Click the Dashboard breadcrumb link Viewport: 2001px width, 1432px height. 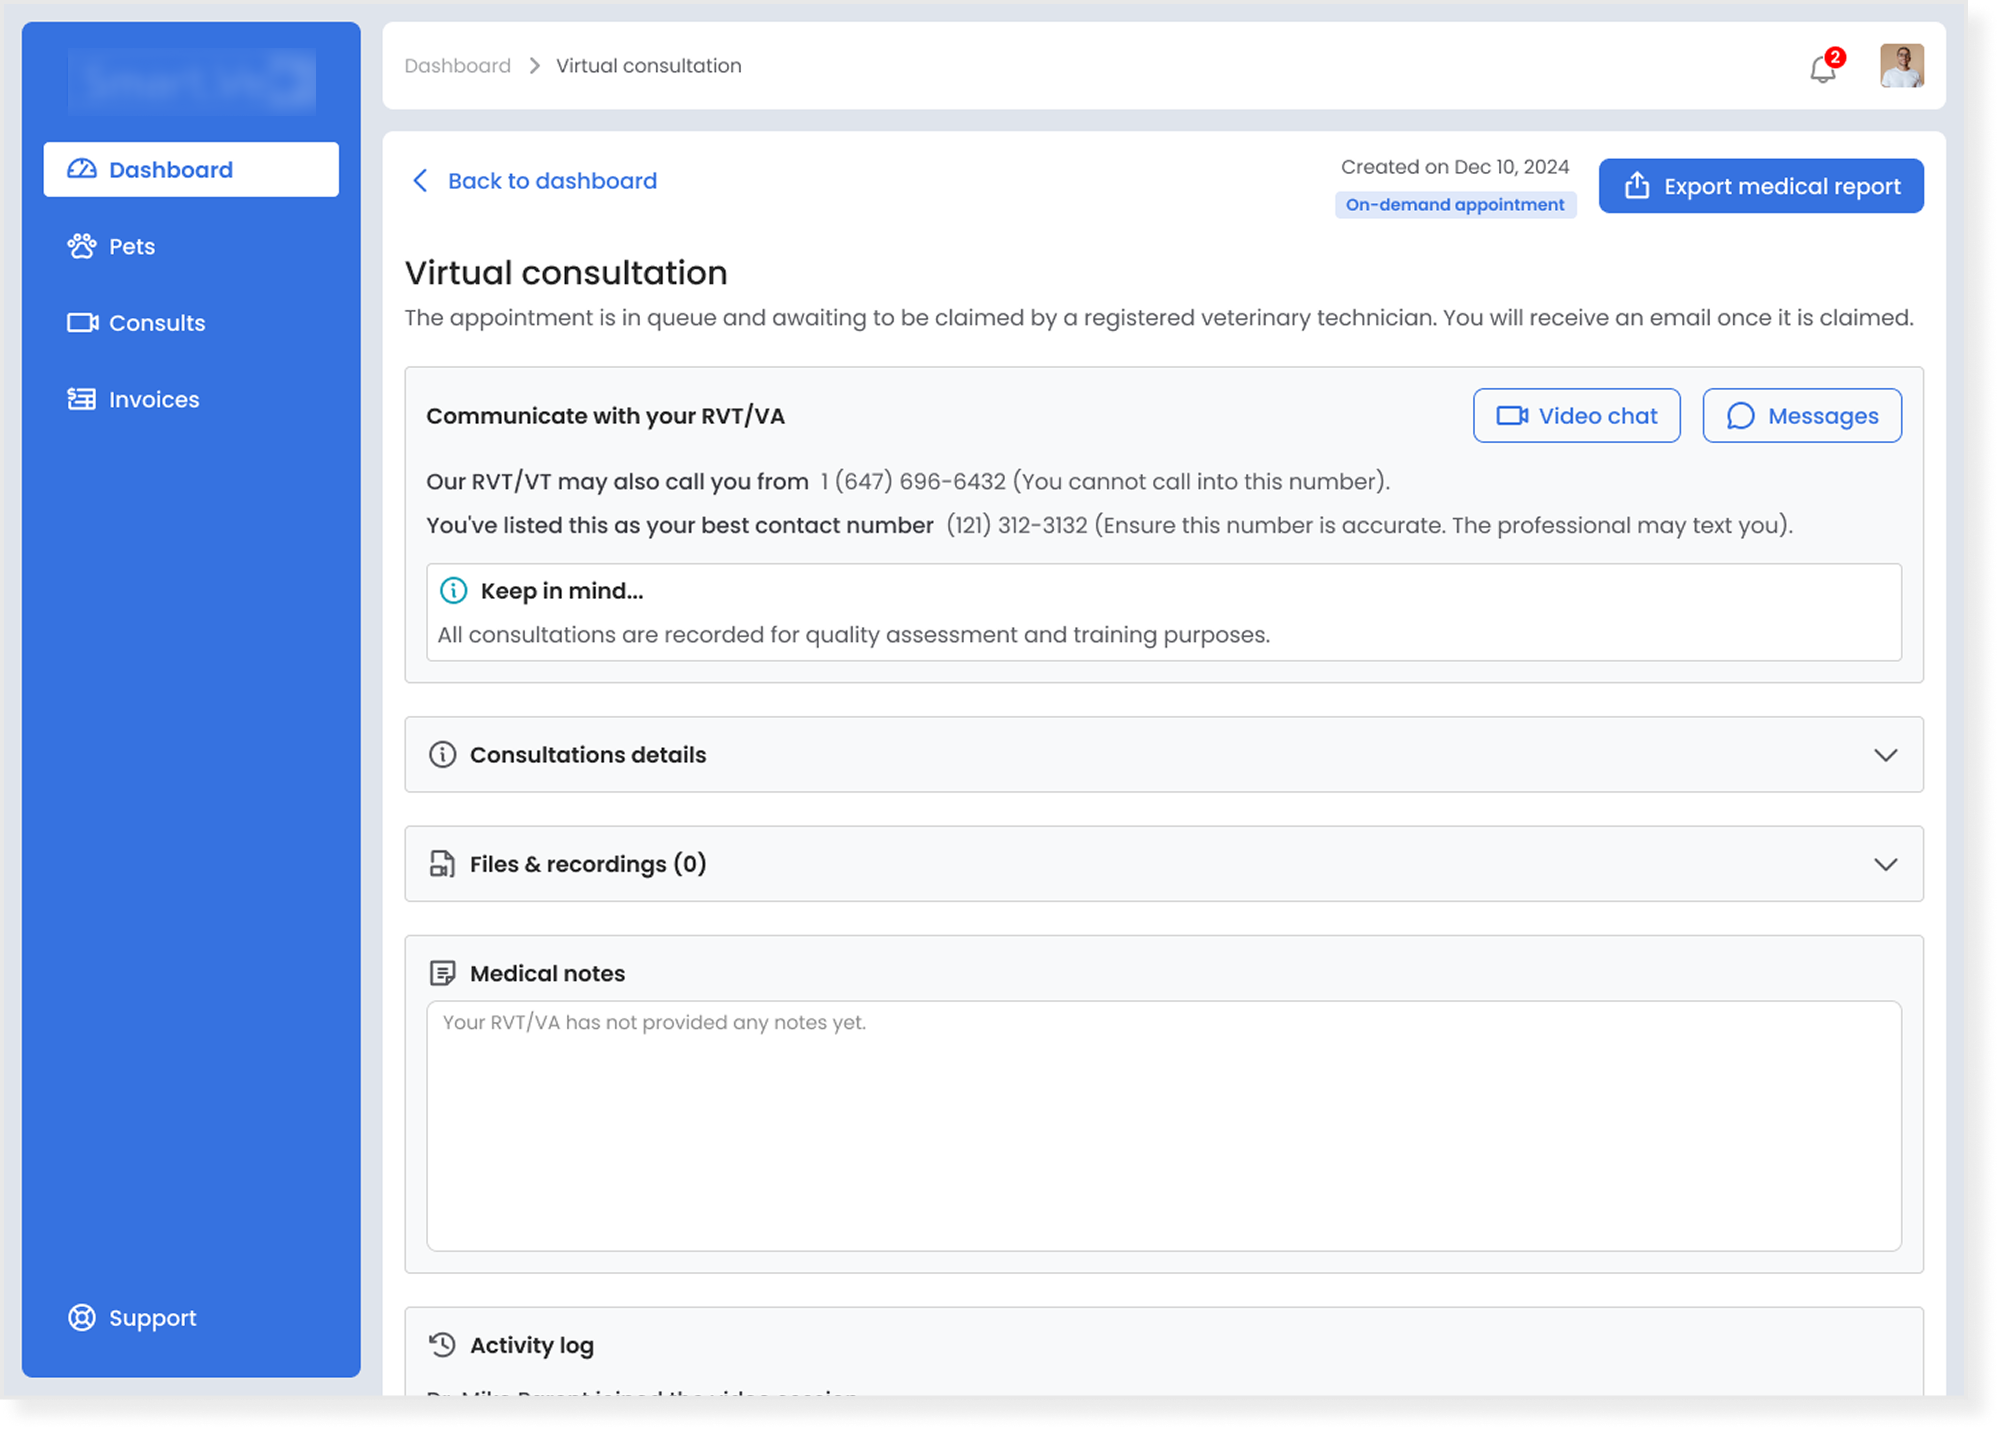[457, 66]
